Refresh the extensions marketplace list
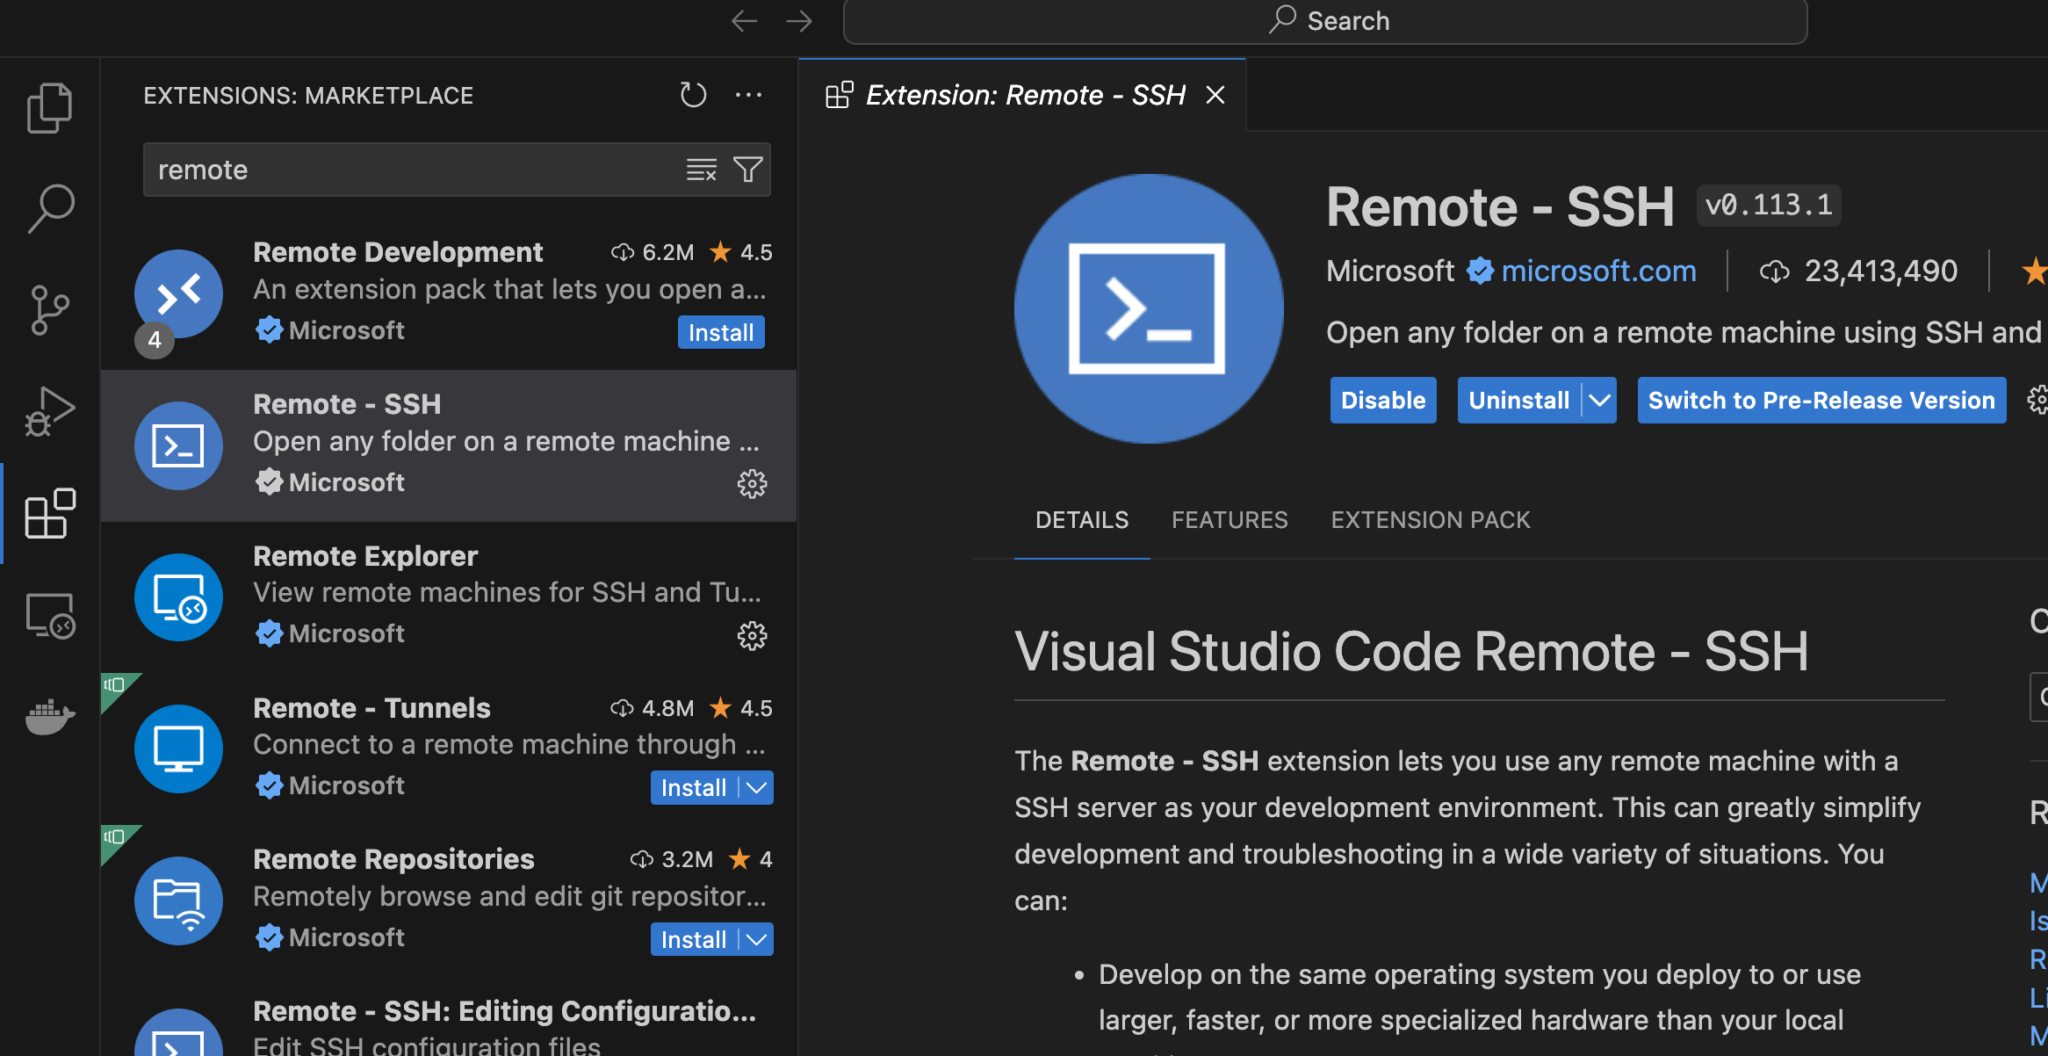 (693, 95)
